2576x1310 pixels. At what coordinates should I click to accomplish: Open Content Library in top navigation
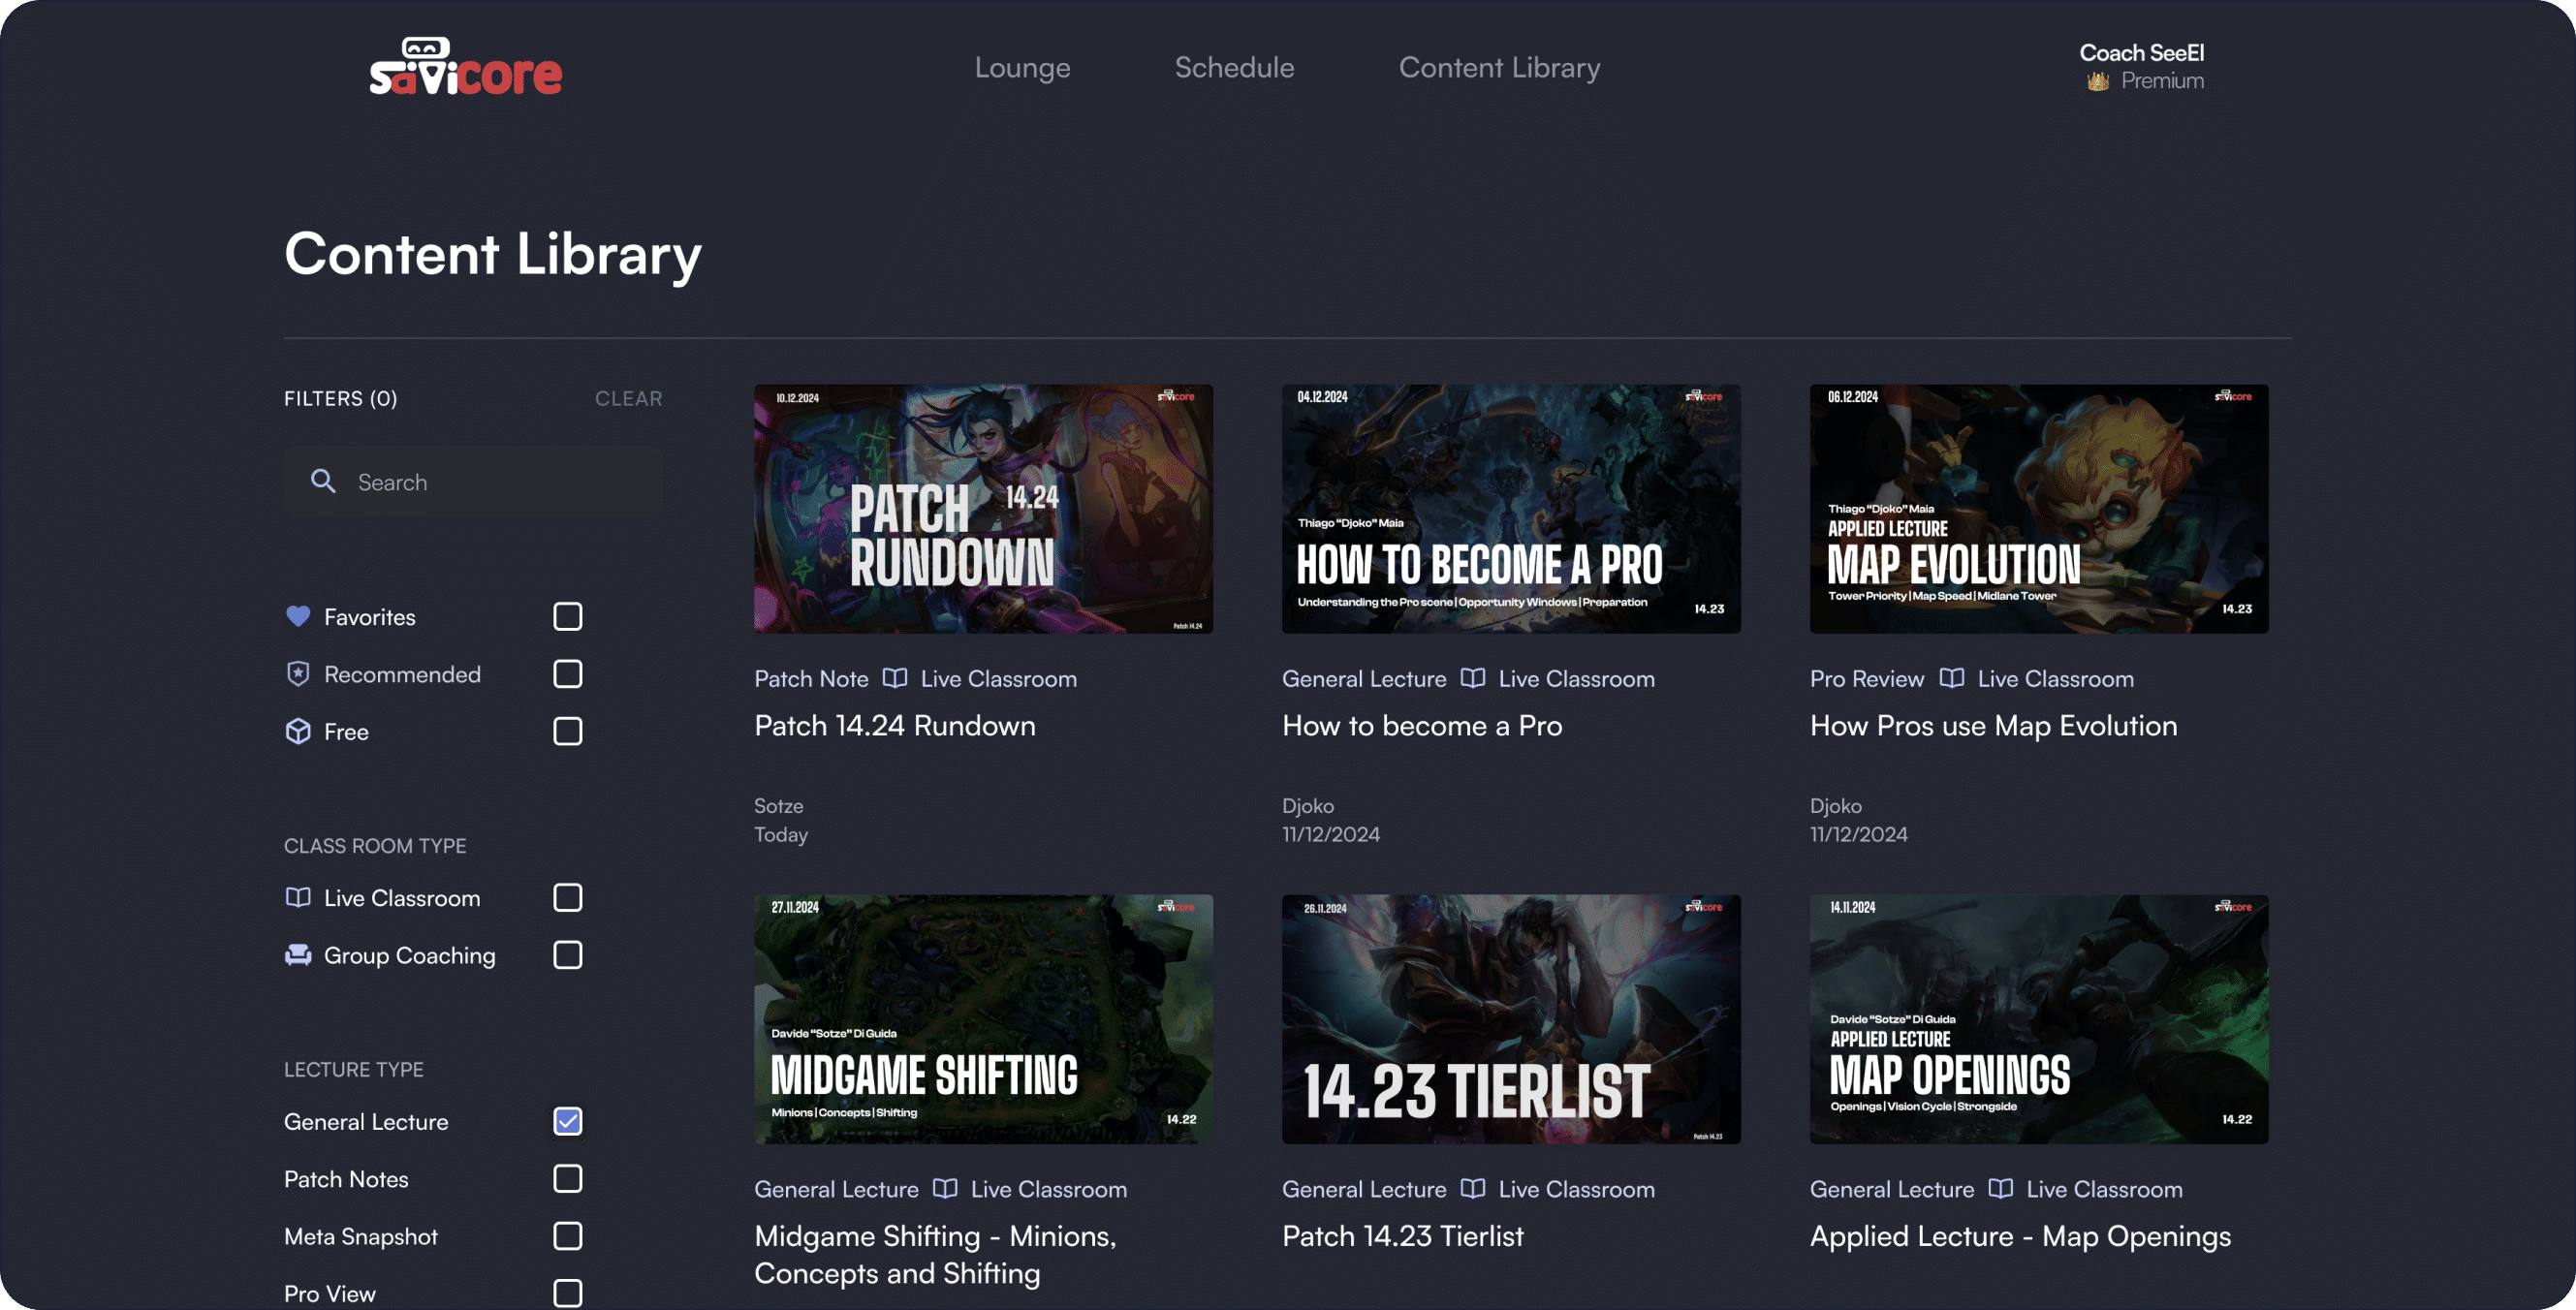pyautogui.click(x=1499, y=67)
